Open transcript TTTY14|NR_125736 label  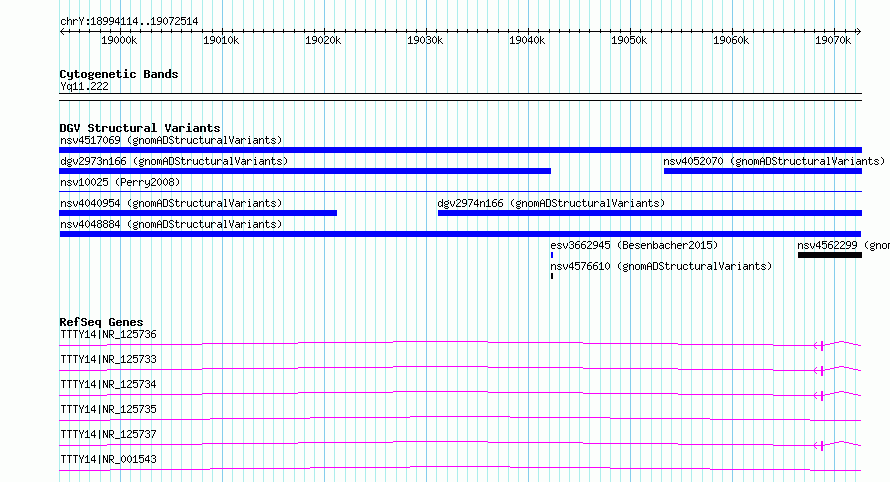[108, 334]
